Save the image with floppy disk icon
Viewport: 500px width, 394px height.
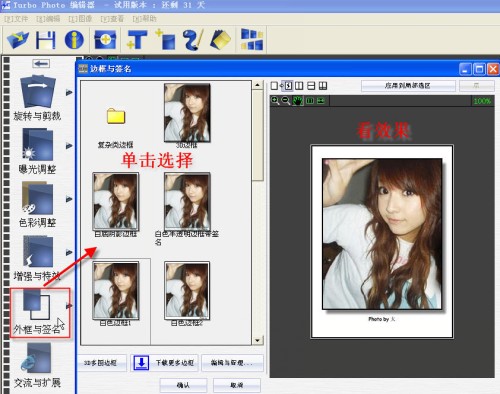click(x=46, y=40)
